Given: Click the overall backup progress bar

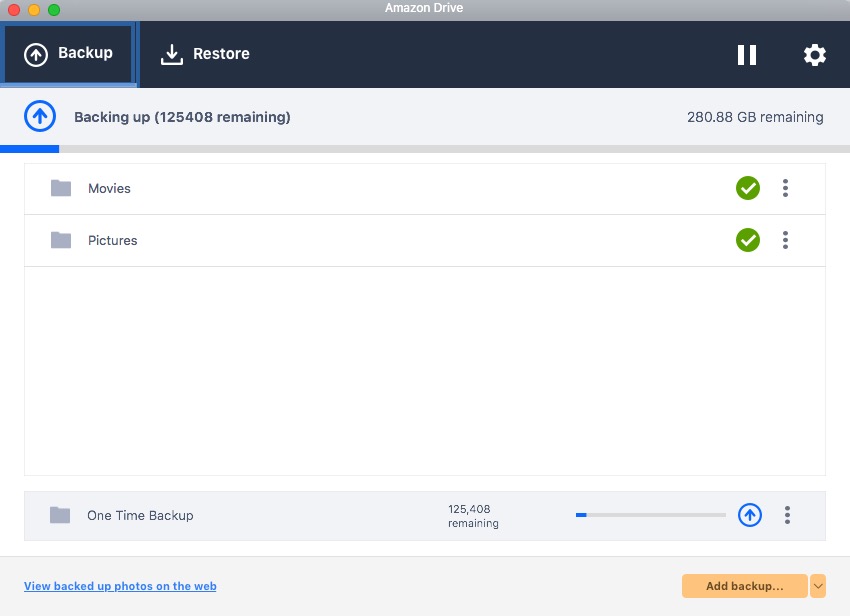Looking at the screenshot, I should [x=425, y=149].
